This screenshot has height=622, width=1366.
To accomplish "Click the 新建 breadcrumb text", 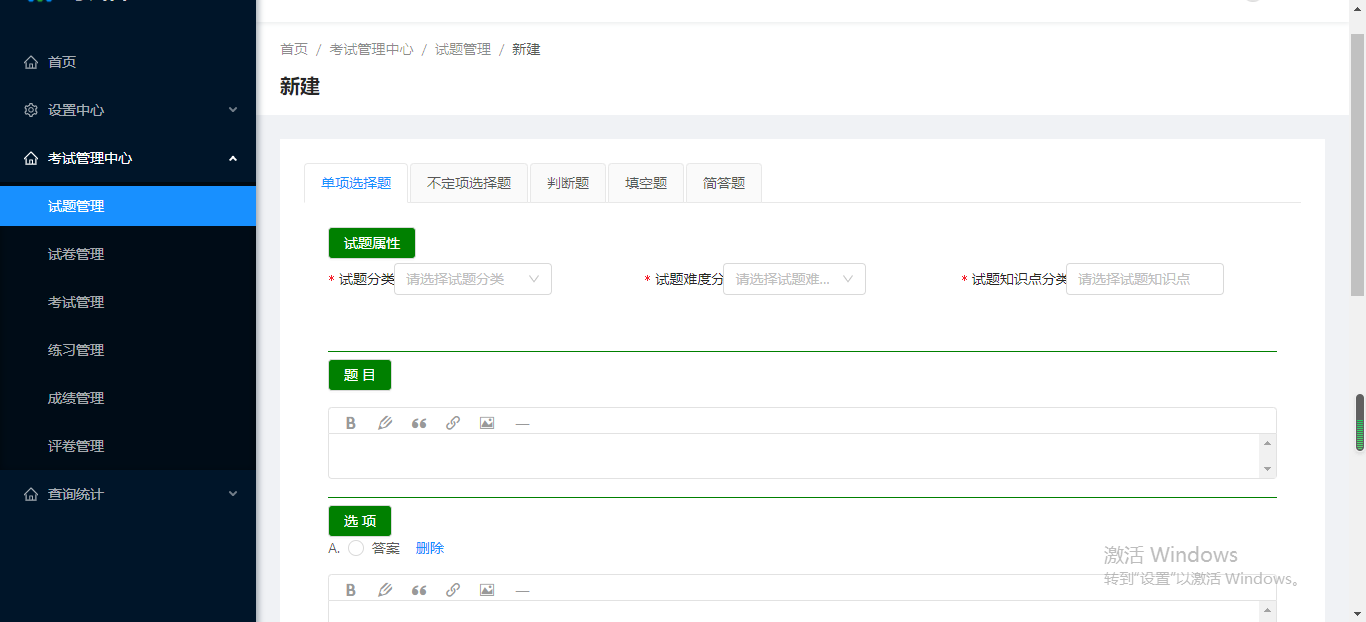I will point(526,49).
